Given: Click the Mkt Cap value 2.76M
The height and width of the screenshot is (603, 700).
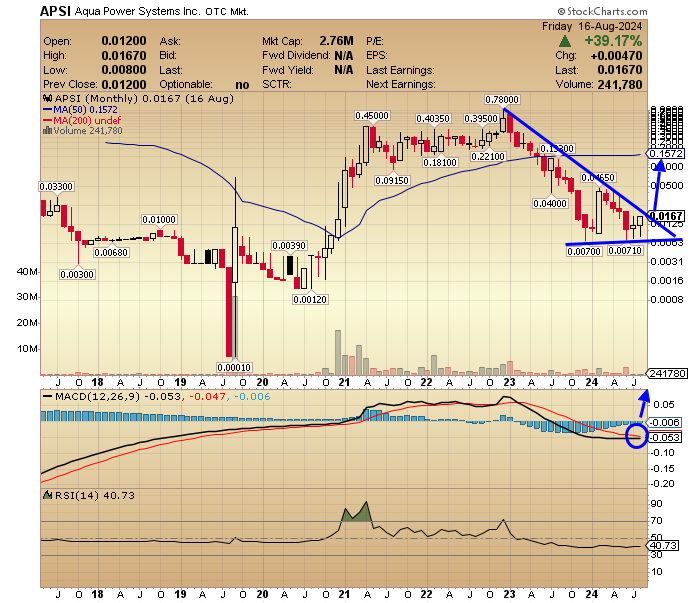Looking at the screenshot, I should 336,41.
